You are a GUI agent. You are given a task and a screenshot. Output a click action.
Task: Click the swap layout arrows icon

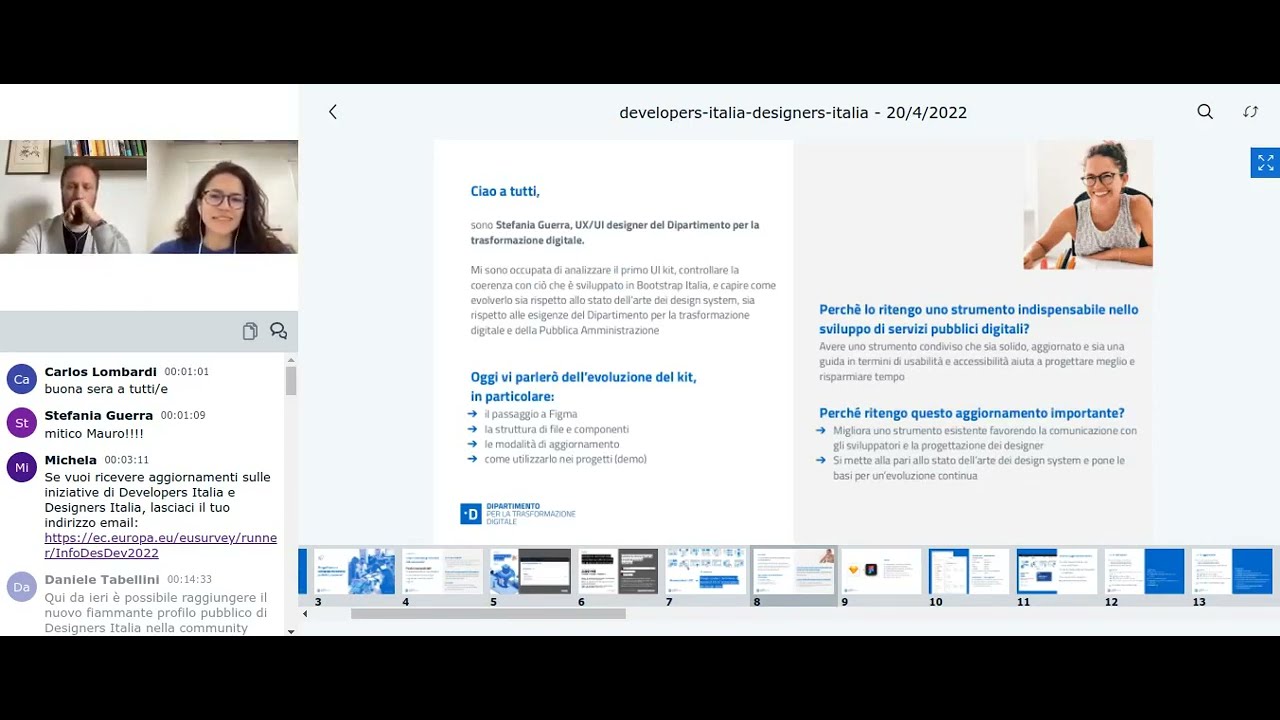(1250, 112)
